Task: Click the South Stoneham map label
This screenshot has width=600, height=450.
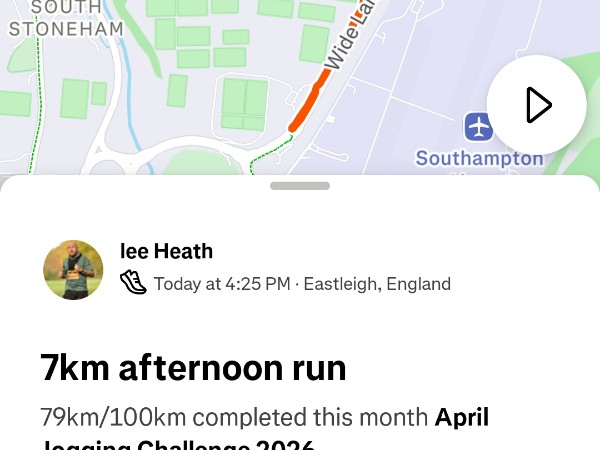Action: coord(66,19)
